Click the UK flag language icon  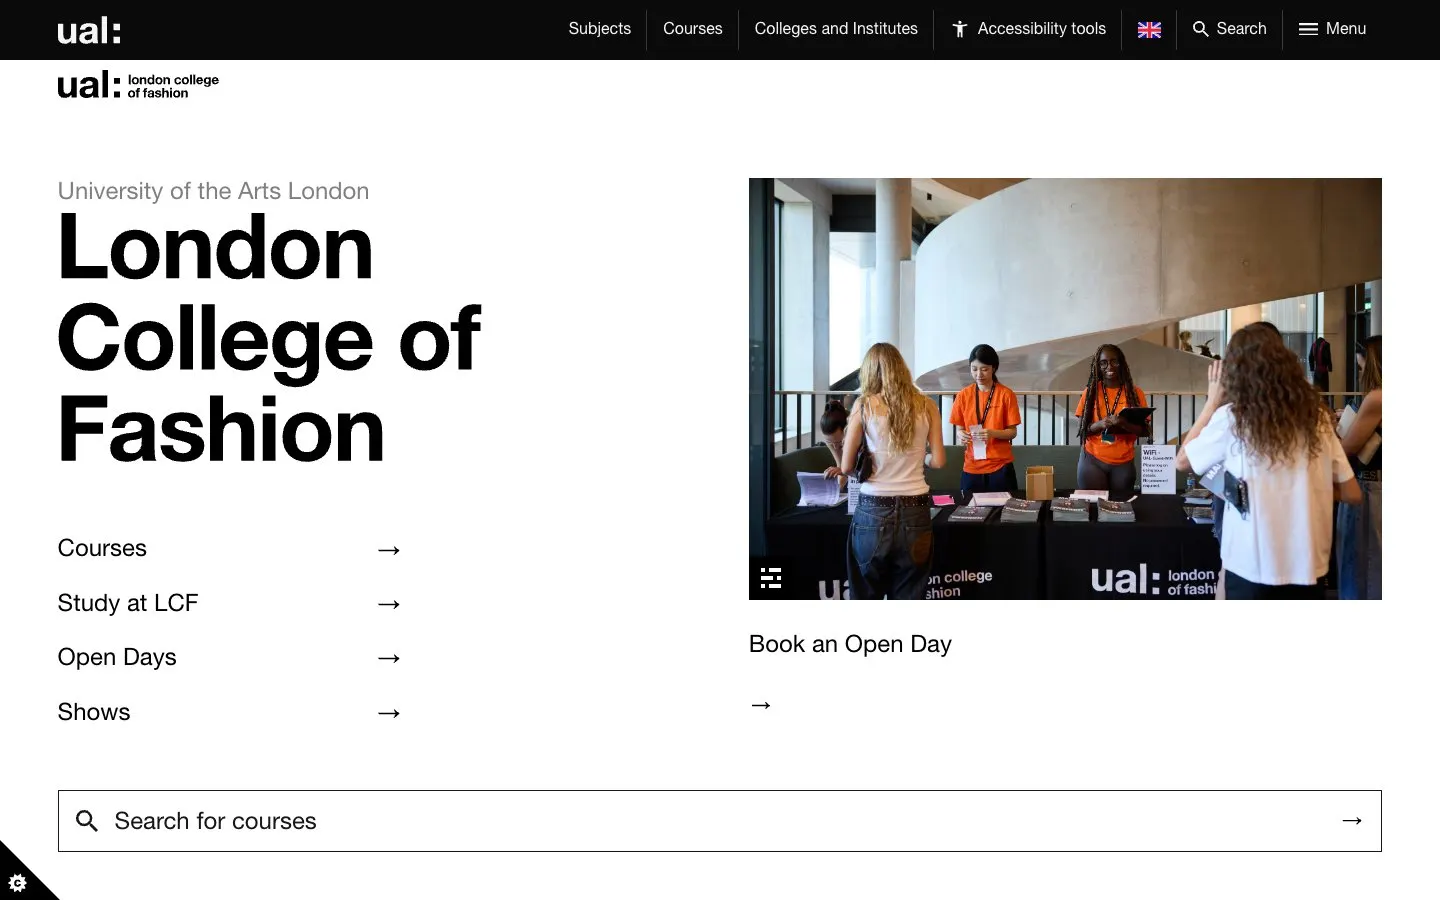click(1149, 30)
